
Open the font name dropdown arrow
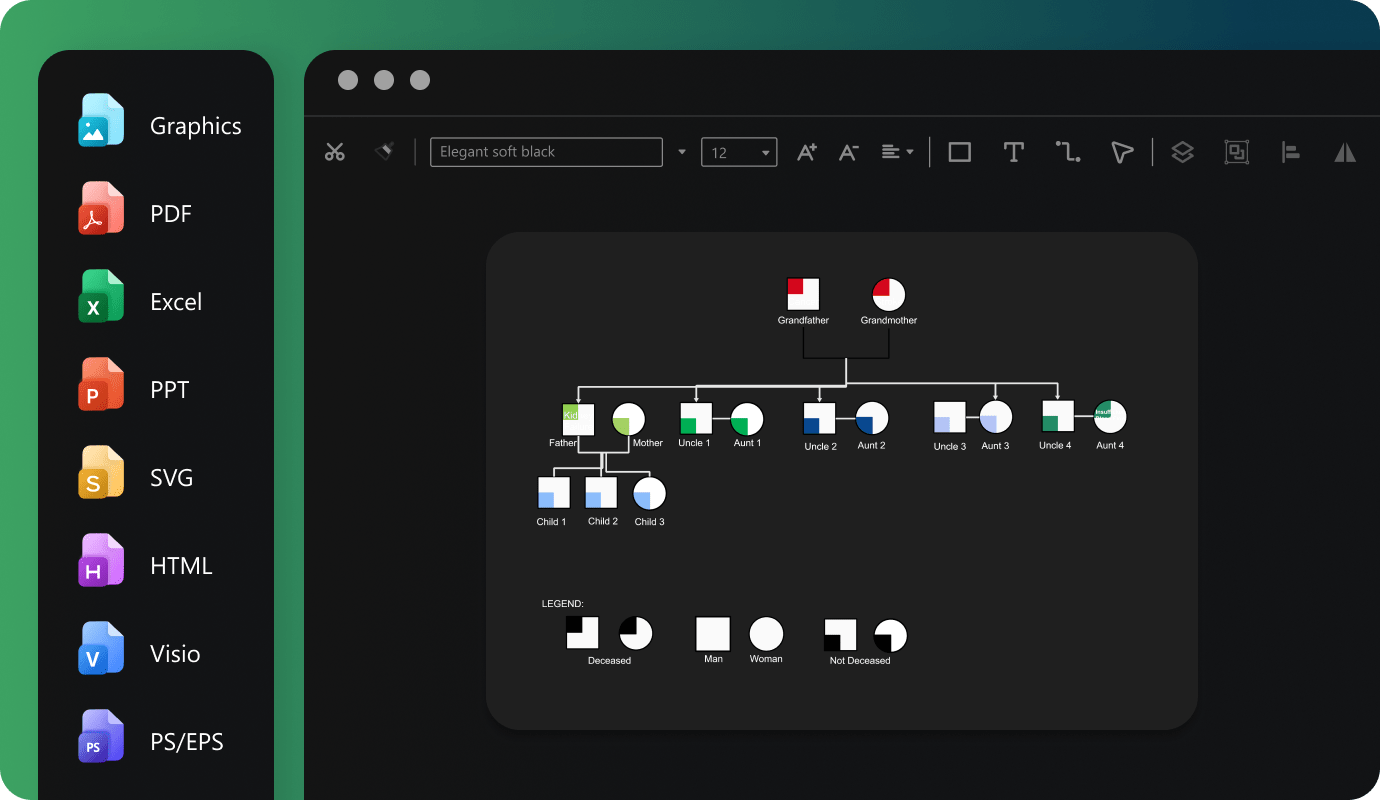coord(682,152)
